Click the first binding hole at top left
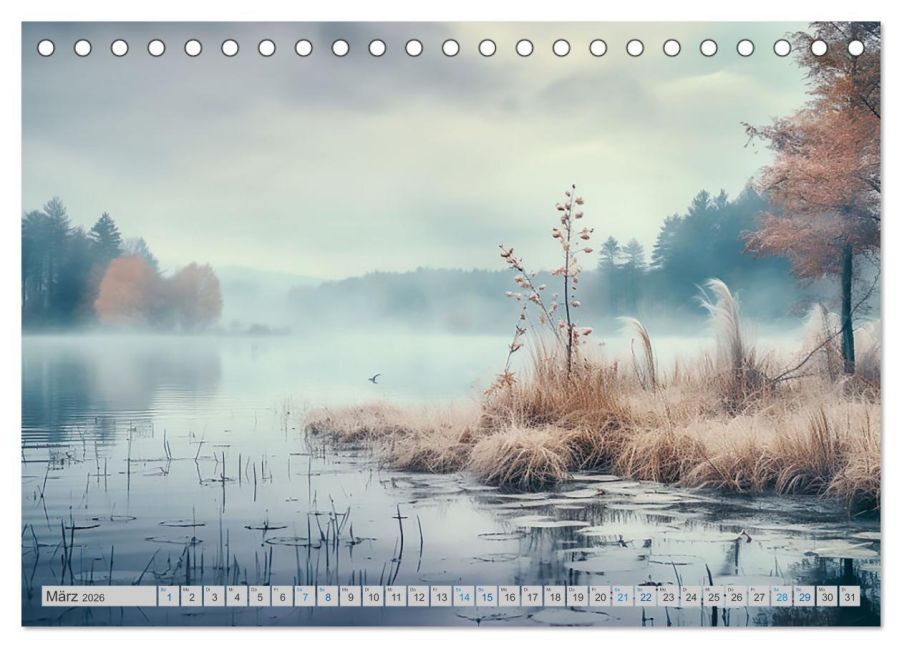 click(46, 48)
